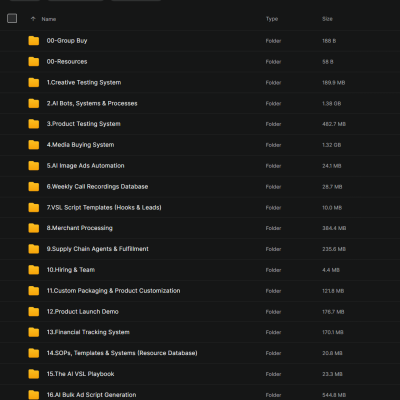Select "7.VSL Script Templates (Hooks & Leads)" name
Viewport: 400px width, 400px height.
tap(104, 207)
